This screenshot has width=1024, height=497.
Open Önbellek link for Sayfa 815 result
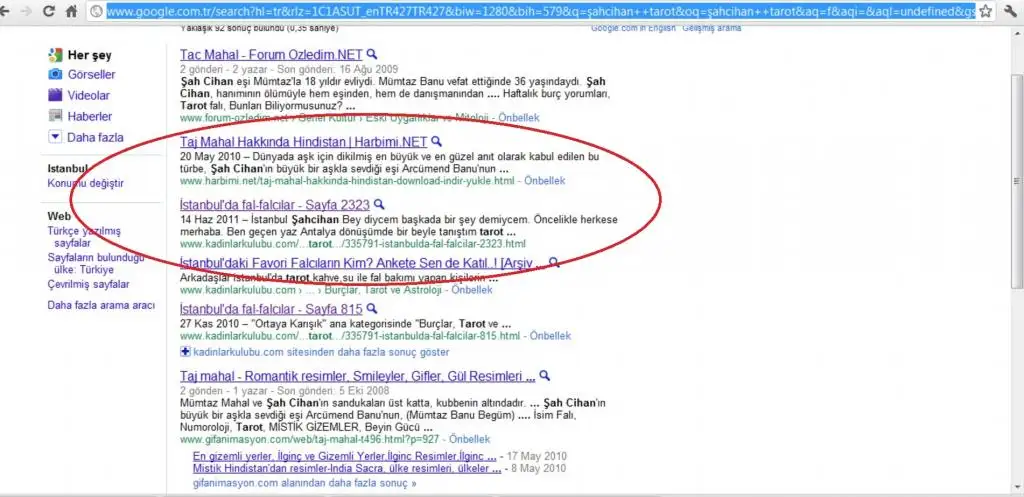551,336
